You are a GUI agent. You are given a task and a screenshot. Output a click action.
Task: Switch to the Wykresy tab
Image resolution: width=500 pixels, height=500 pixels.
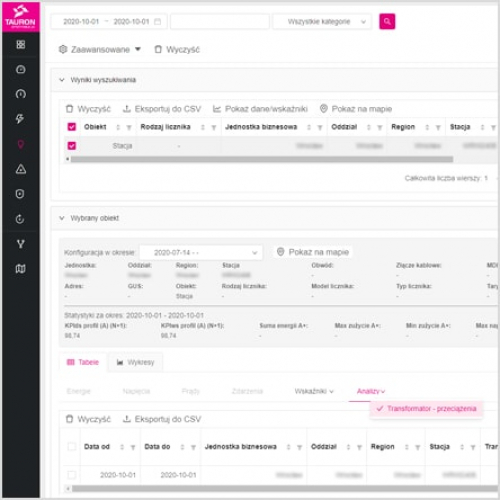[x=135, y=362]
